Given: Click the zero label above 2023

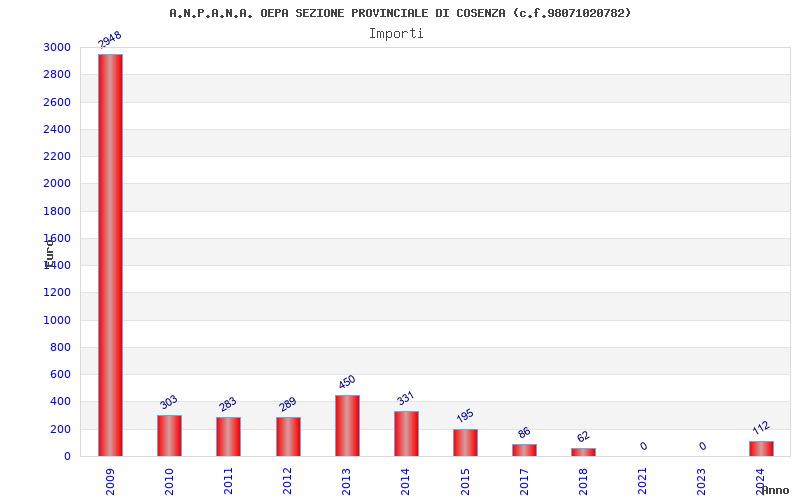Looking at the screenshot, I should pos(703,446).
